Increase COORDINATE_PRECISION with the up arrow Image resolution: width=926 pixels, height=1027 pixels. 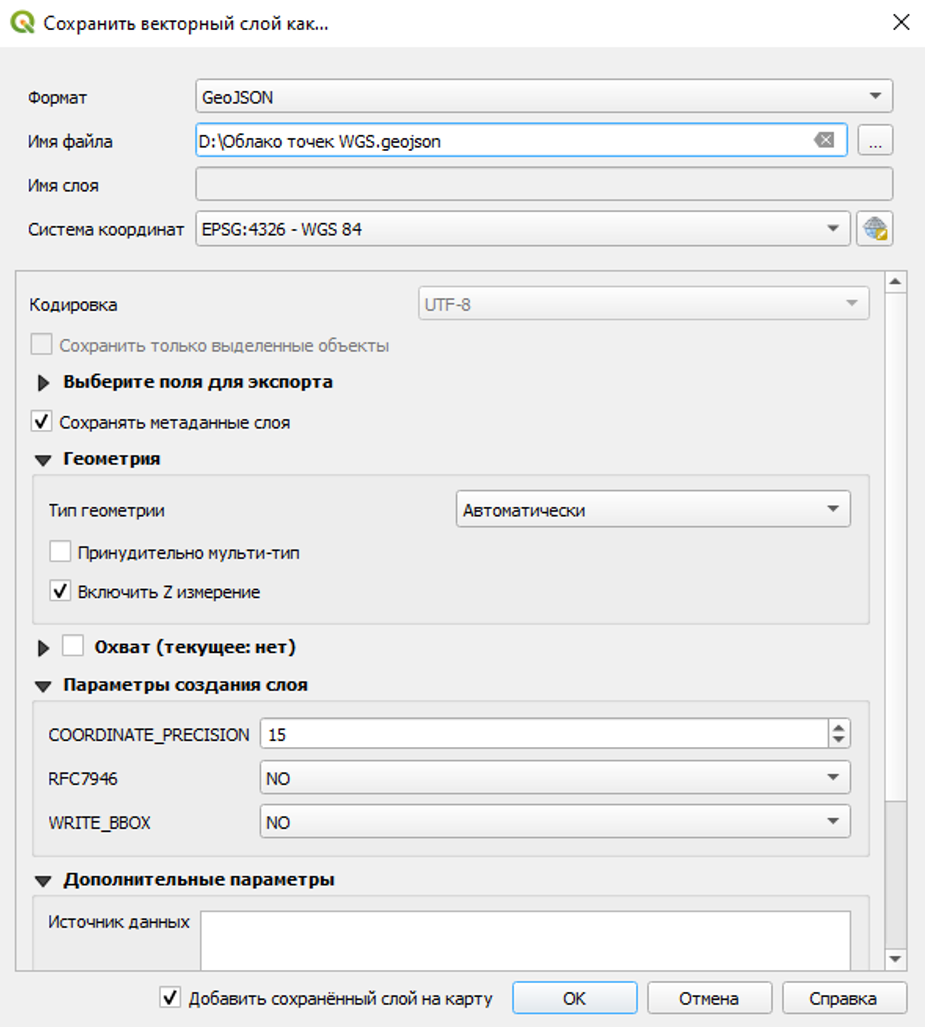838,728
